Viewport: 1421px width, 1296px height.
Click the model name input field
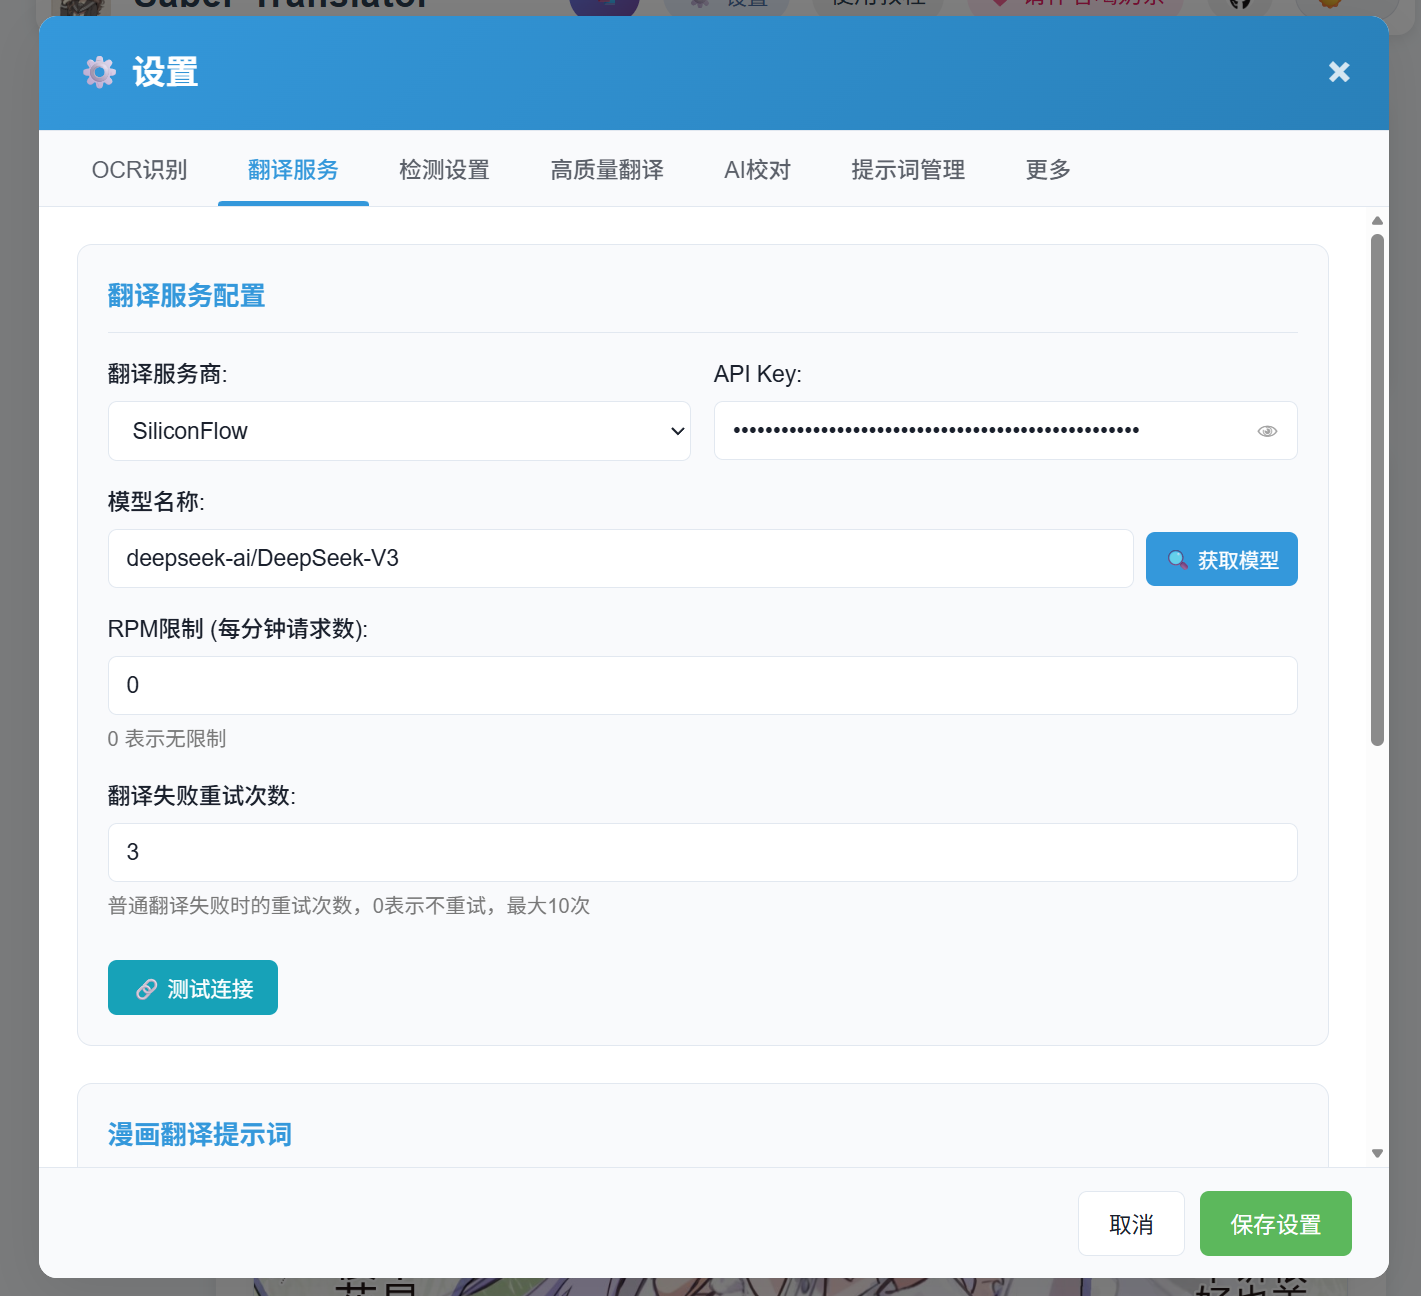coord(620,559)
